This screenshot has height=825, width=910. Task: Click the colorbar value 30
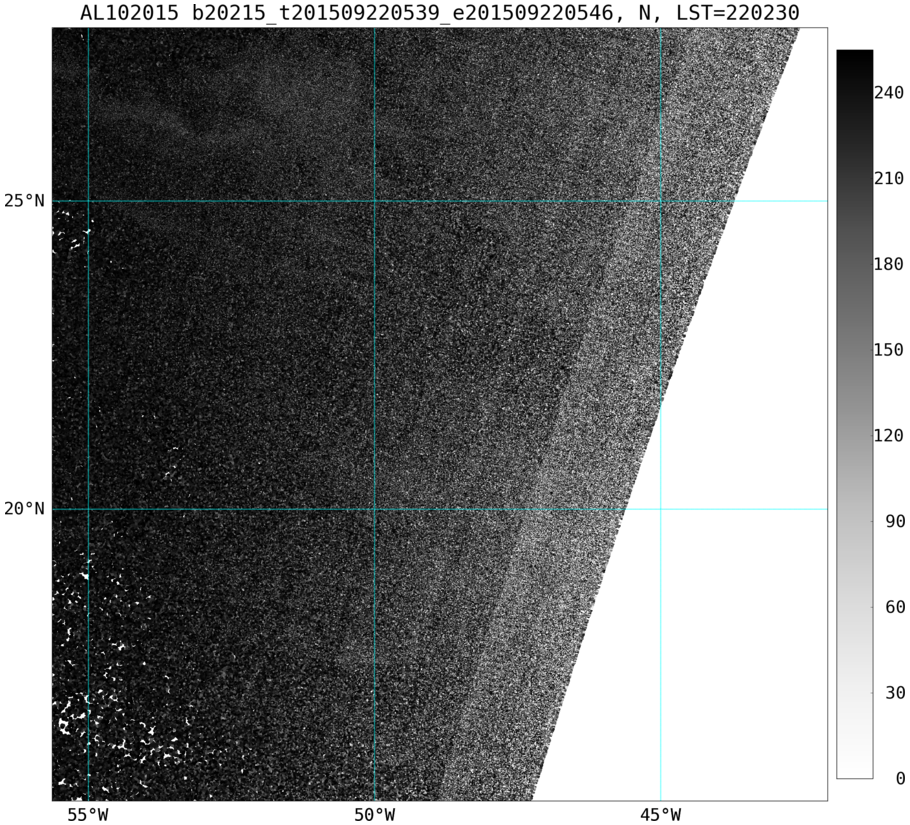[x=895, y=692]
